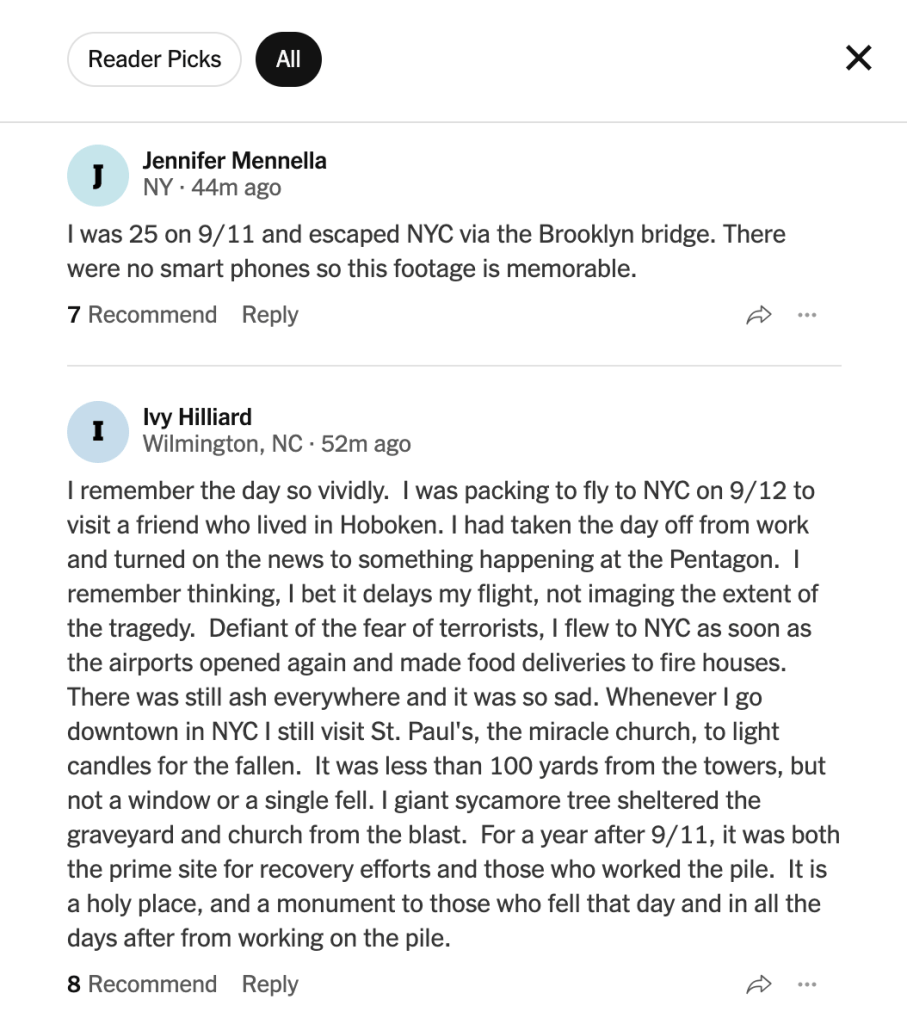
Task: Select the All comments tab
Action: click(x=288, y=59)
